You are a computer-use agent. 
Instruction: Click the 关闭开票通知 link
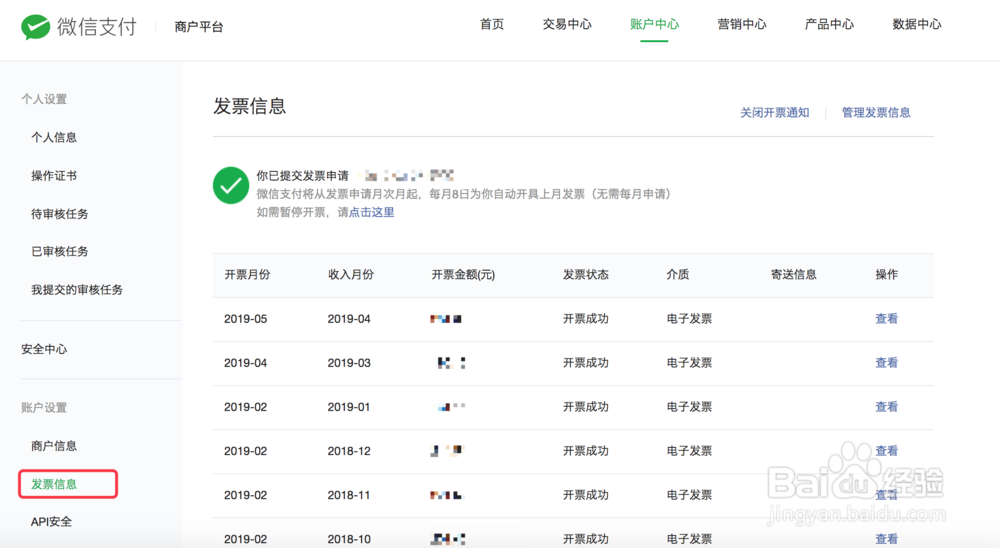pos(774,113)
